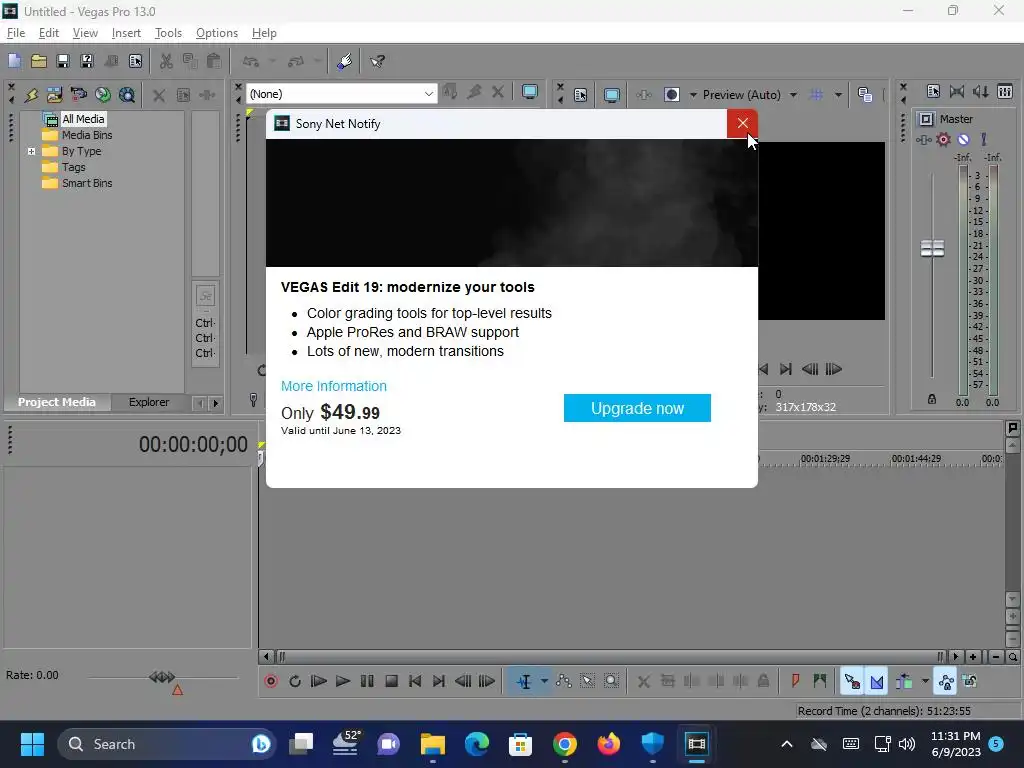This screenshot has width=1024, height=768.
Task: Open Normal Edit Tool dropdown arrow
Action: point(544,681)
